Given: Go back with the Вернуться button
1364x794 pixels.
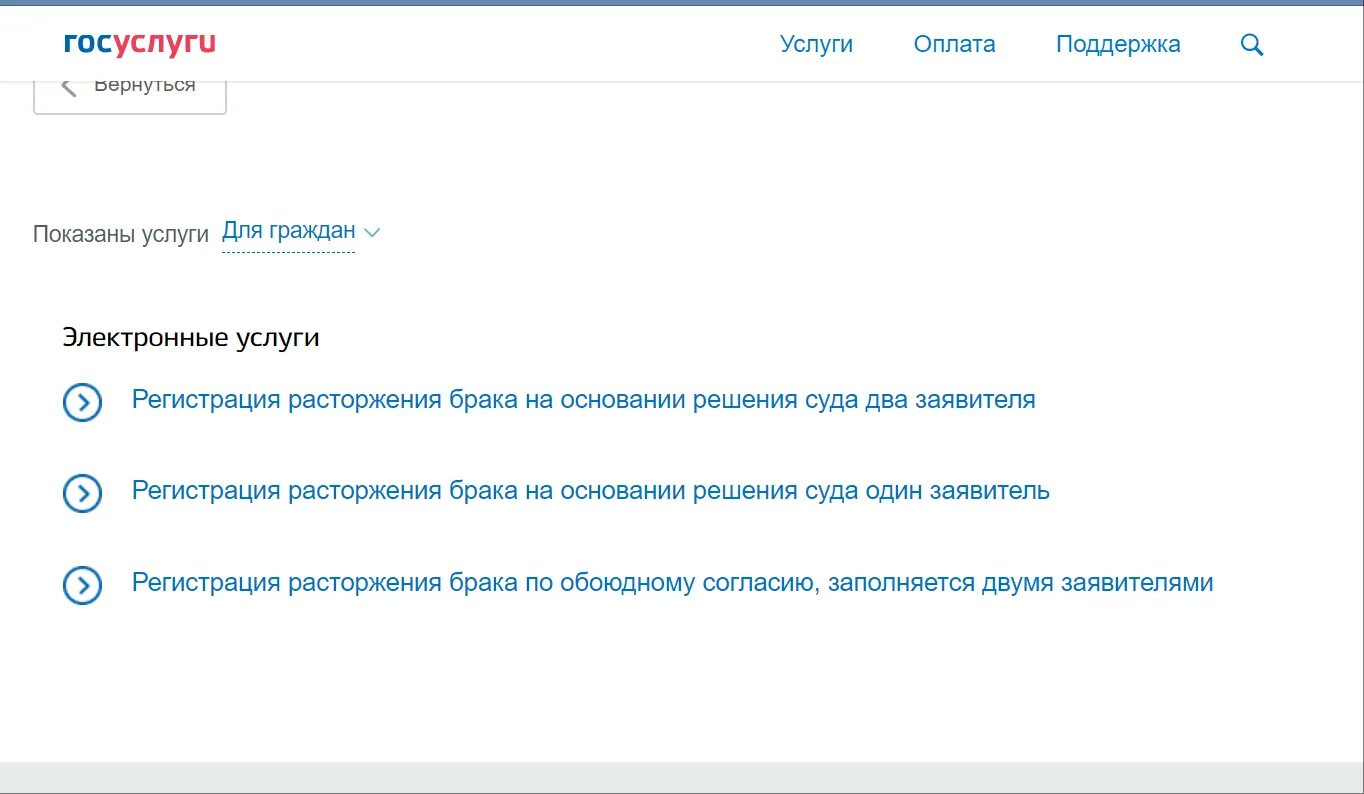Looking at the screenshot, I should (x=130, y=97).
